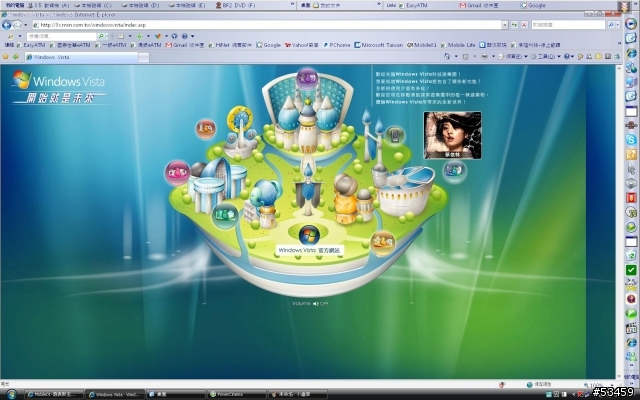Select the Windows Vista browser tab

coord(81,57)
